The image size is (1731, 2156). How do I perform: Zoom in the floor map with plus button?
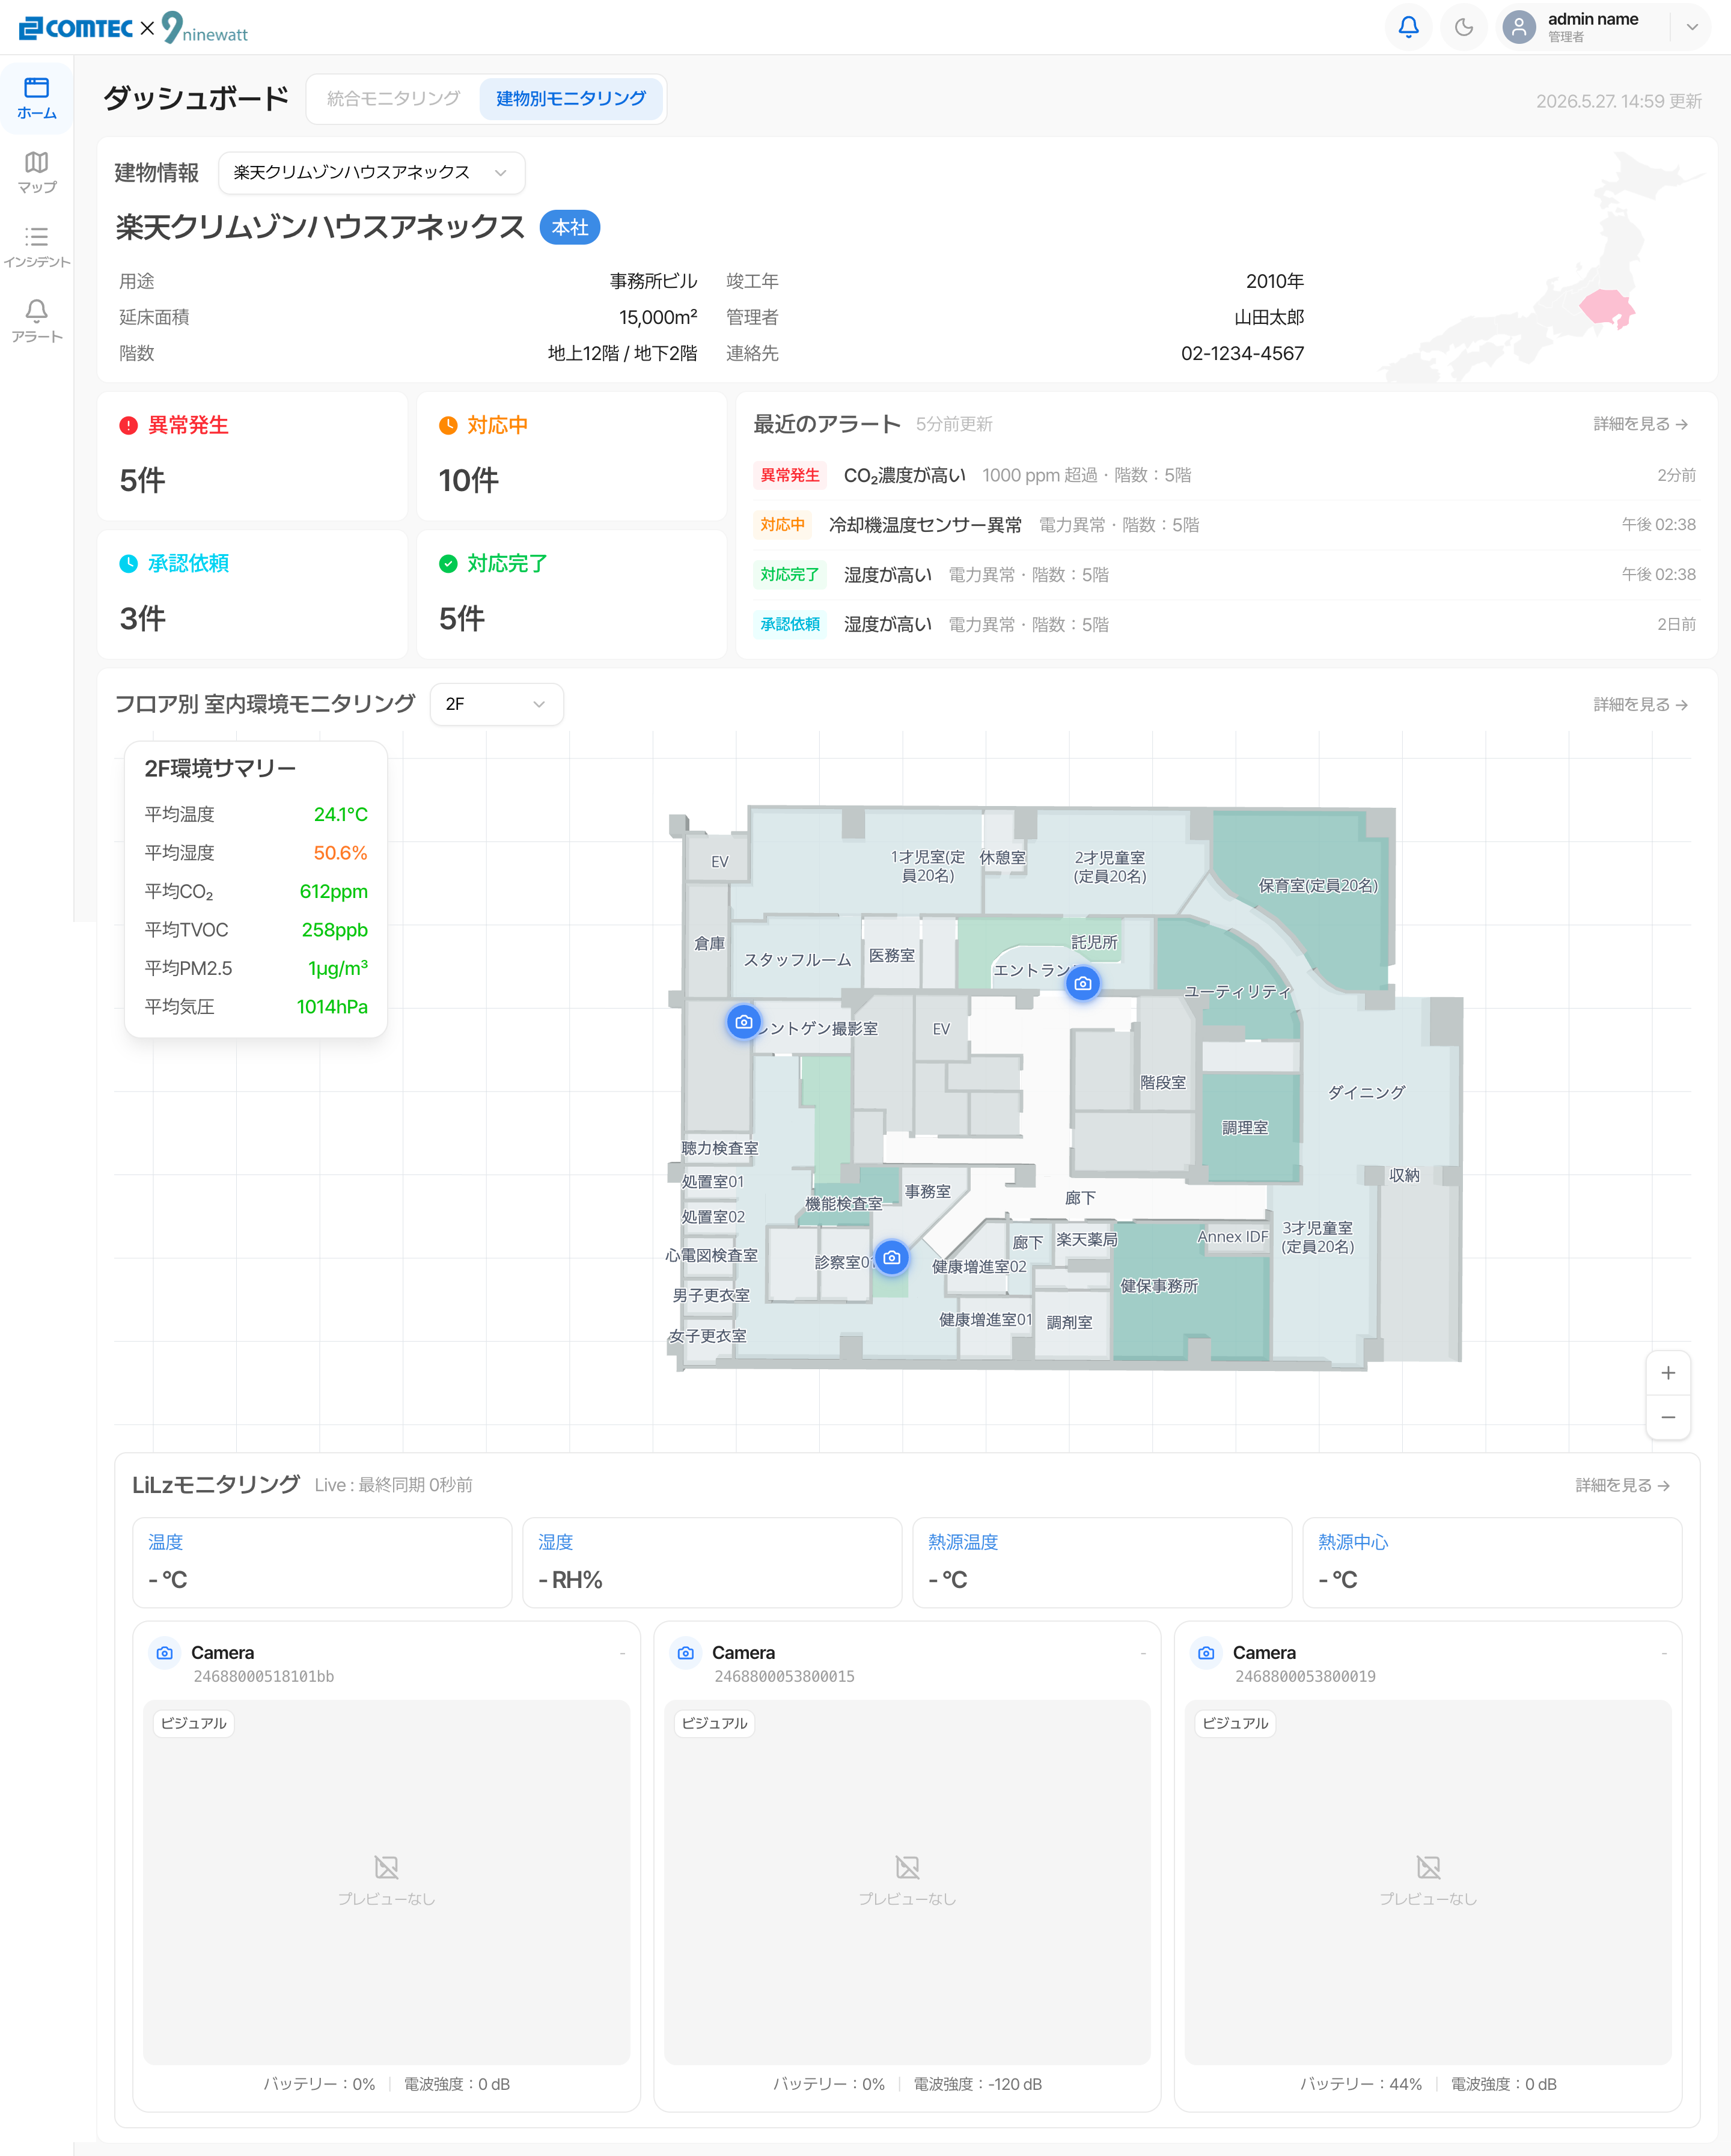[x=1668, y=1373]
